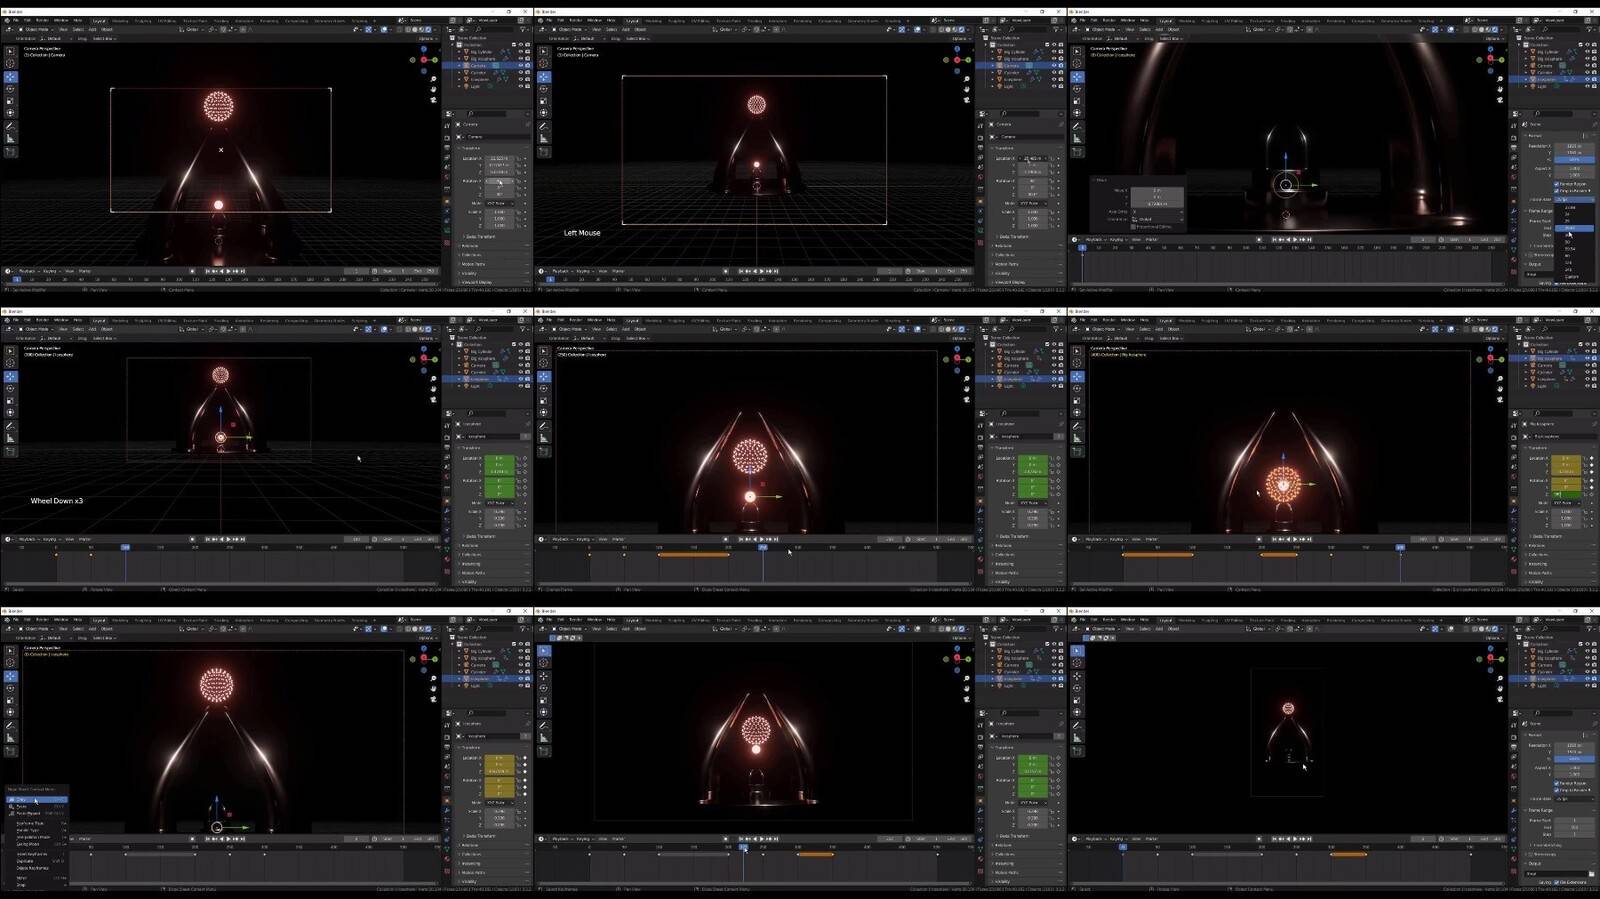
Task: Hide Big Cylinder via eye icon, top-left outliner
Action: click(520, 52)
